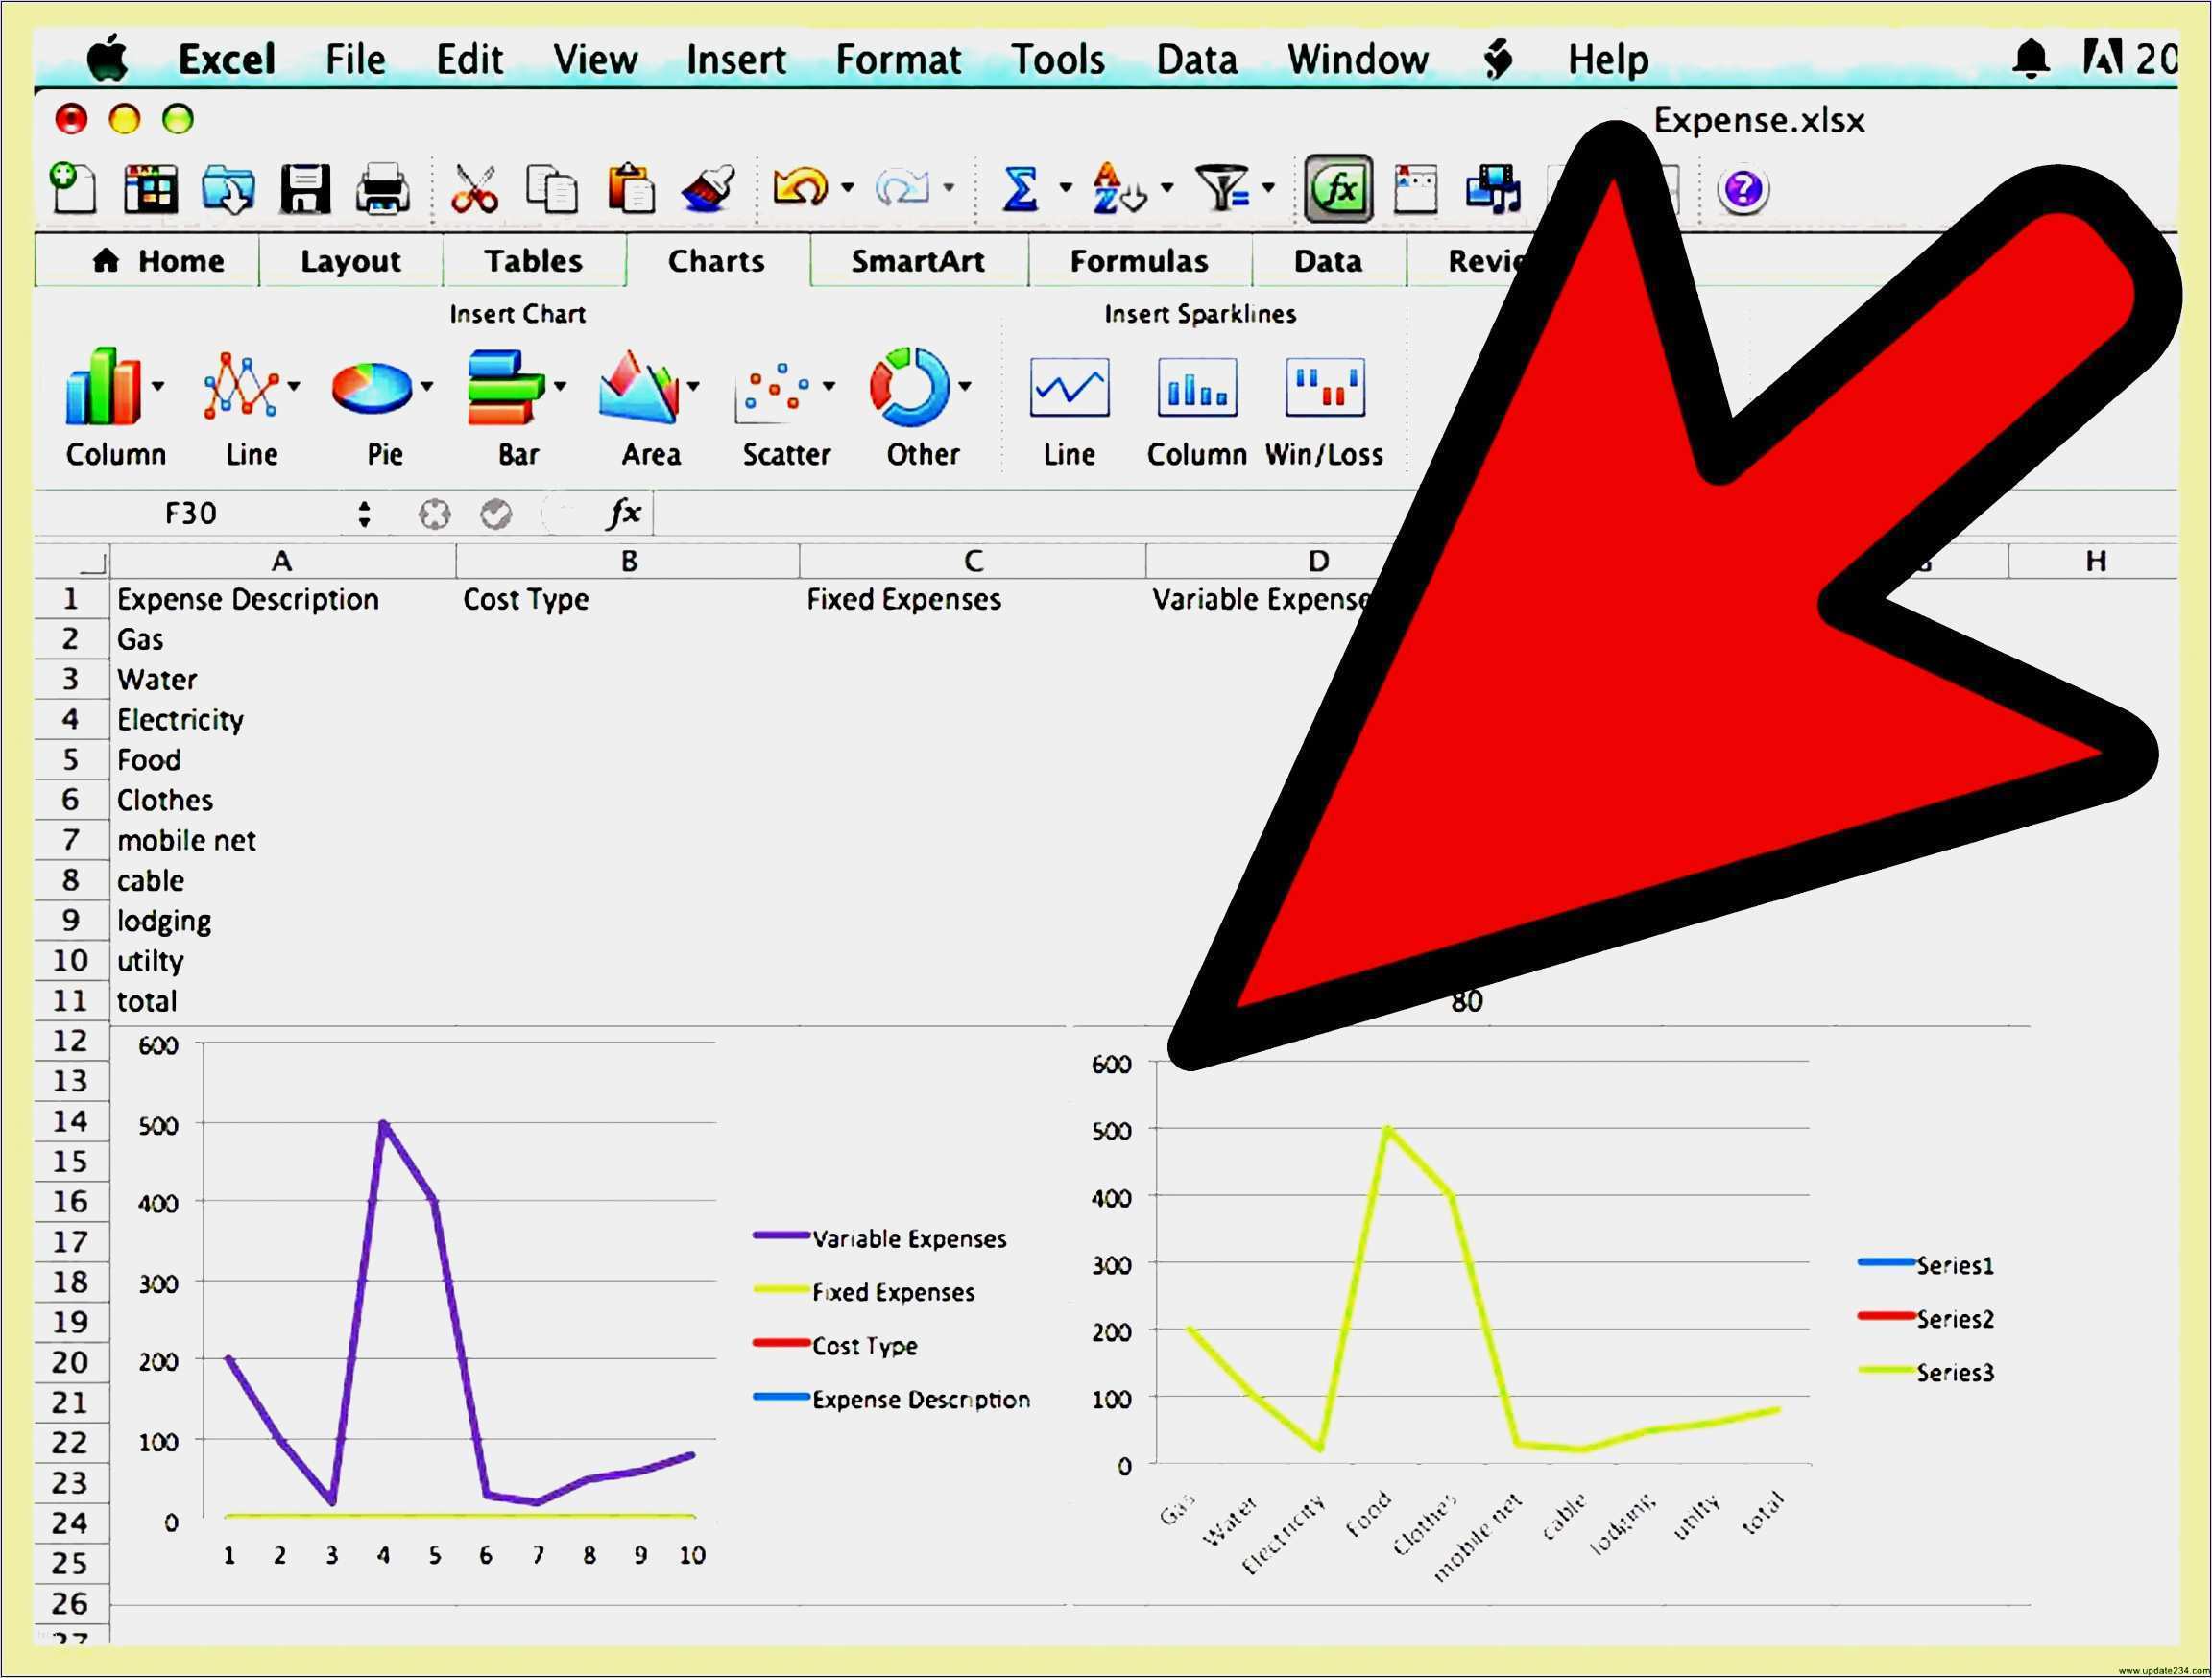Open the Column chart dropdown arrow
This screenshot has height=1678, width=2212.
pos(158,386)
